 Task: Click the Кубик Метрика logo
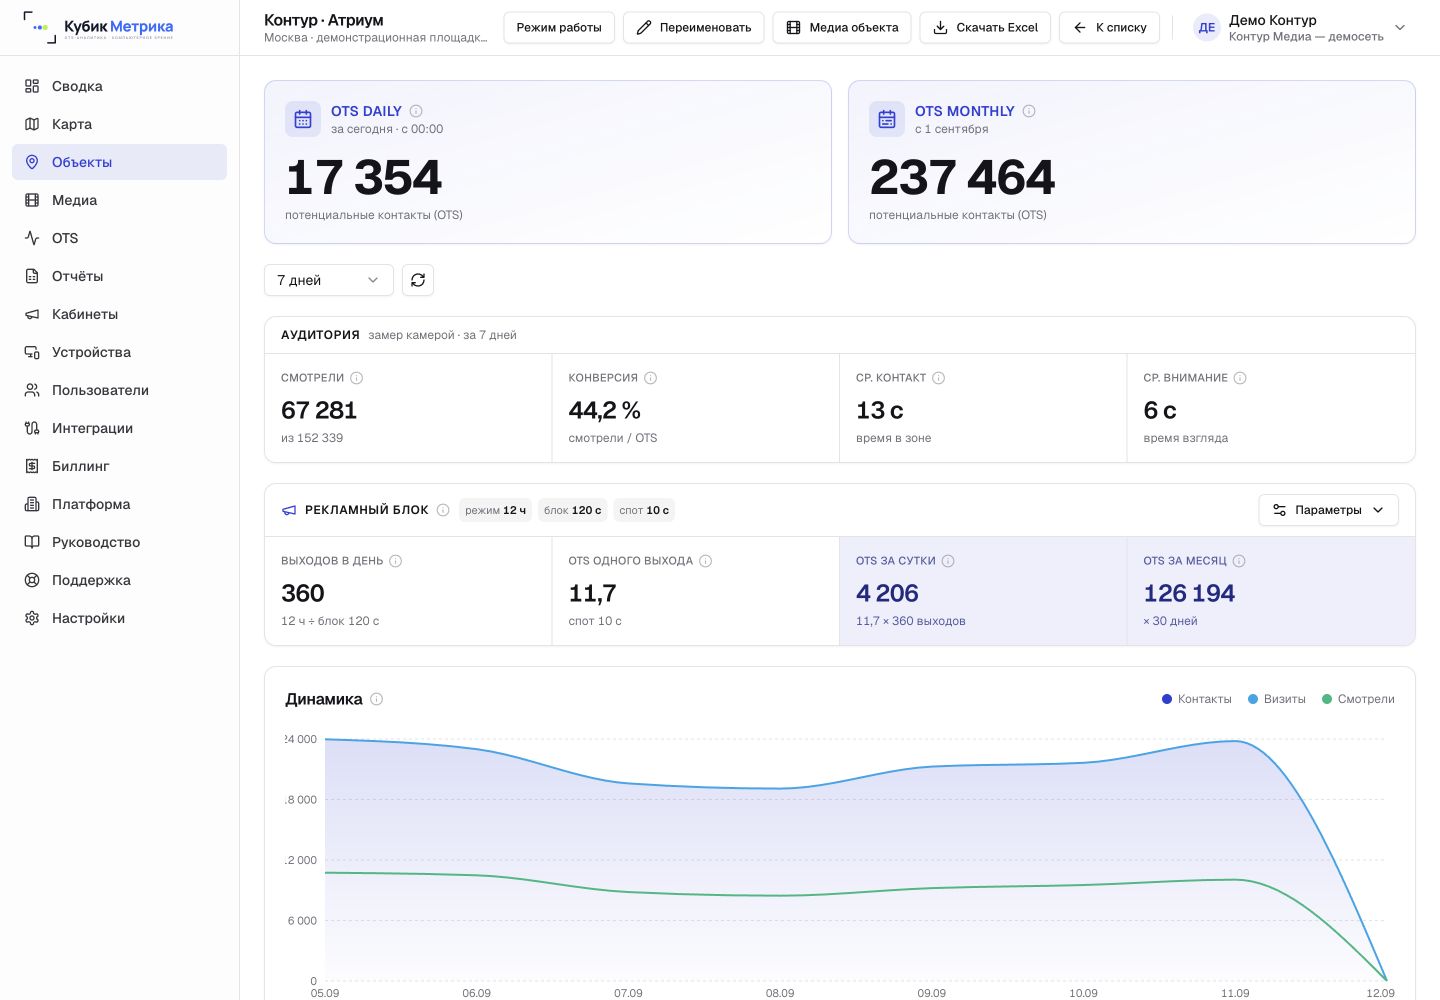coord(98,28)
